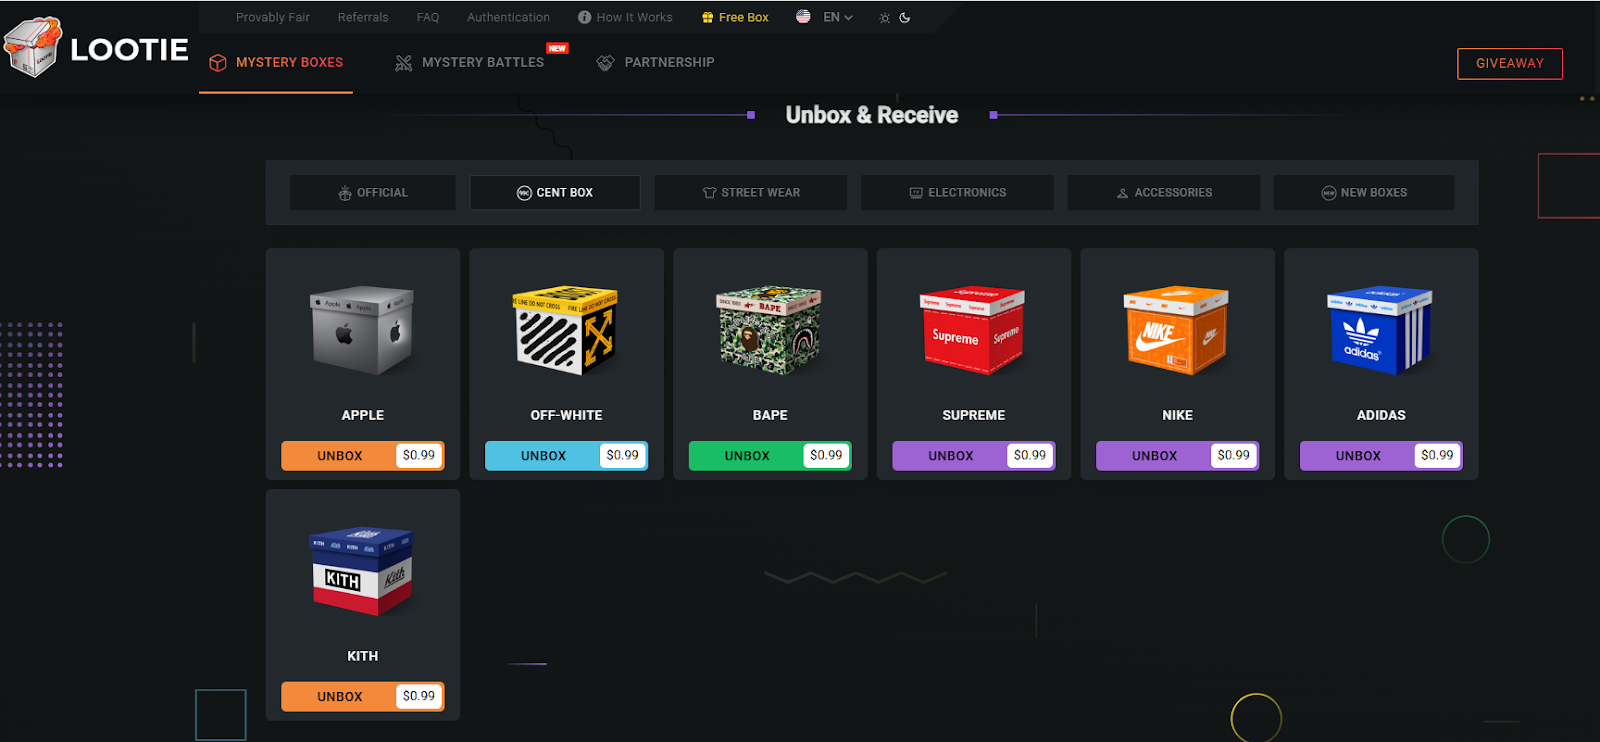Open the Partnership tab

(655, 62)
